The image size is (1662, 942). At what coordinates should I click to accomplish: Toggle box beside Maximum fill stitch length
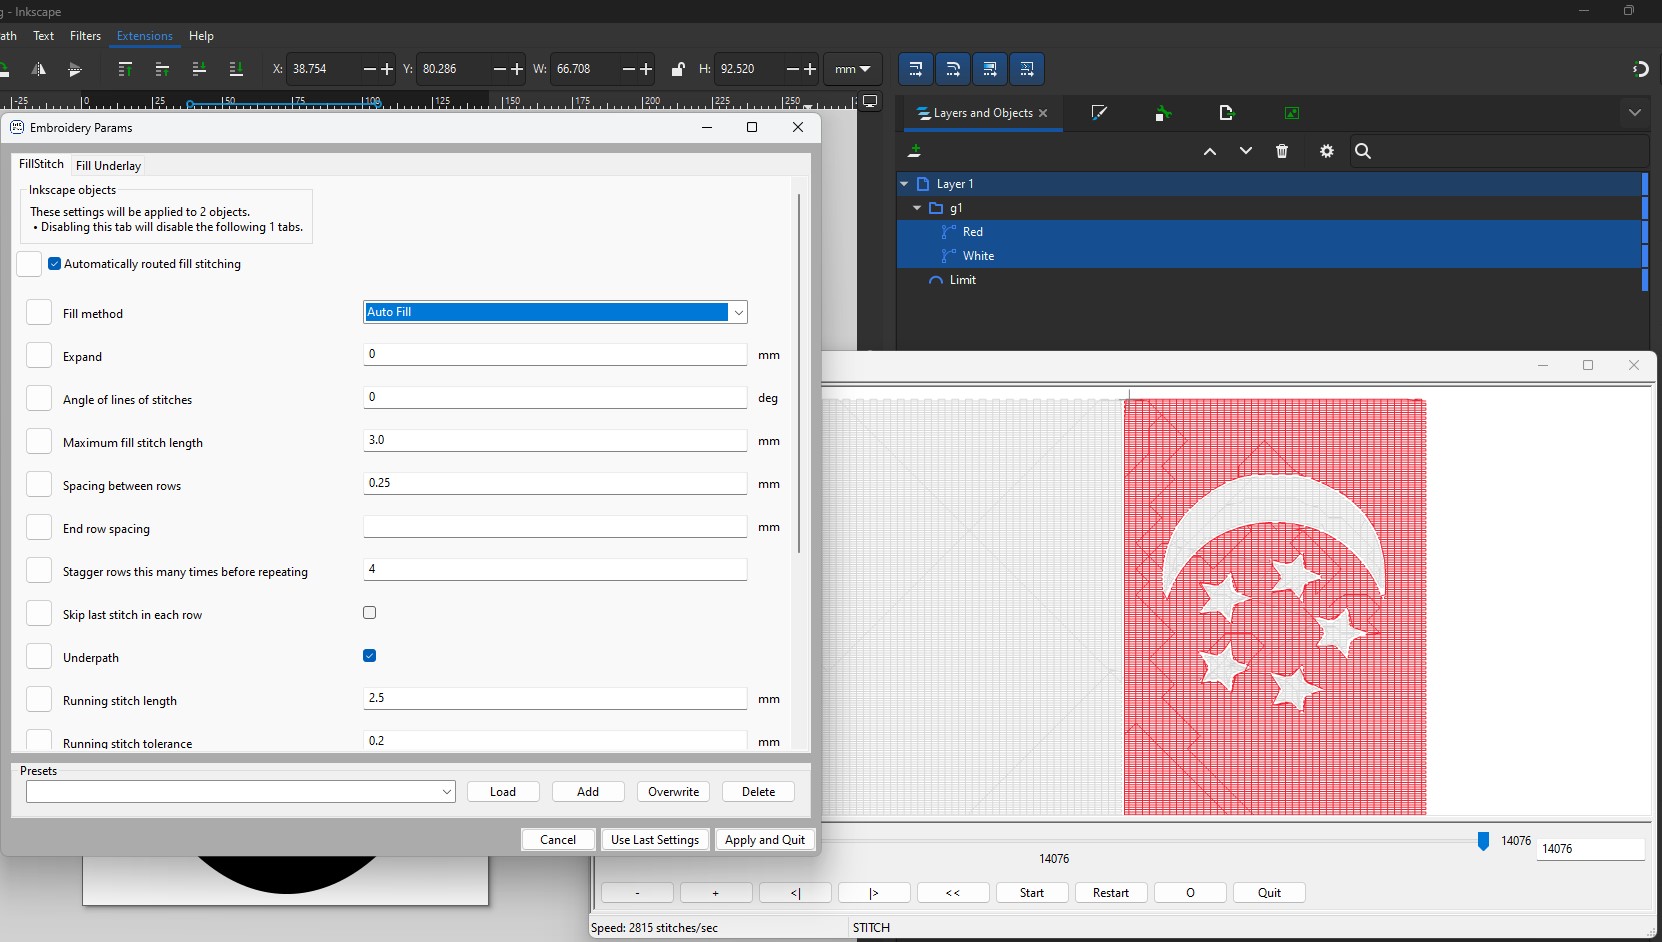[39, 442]
